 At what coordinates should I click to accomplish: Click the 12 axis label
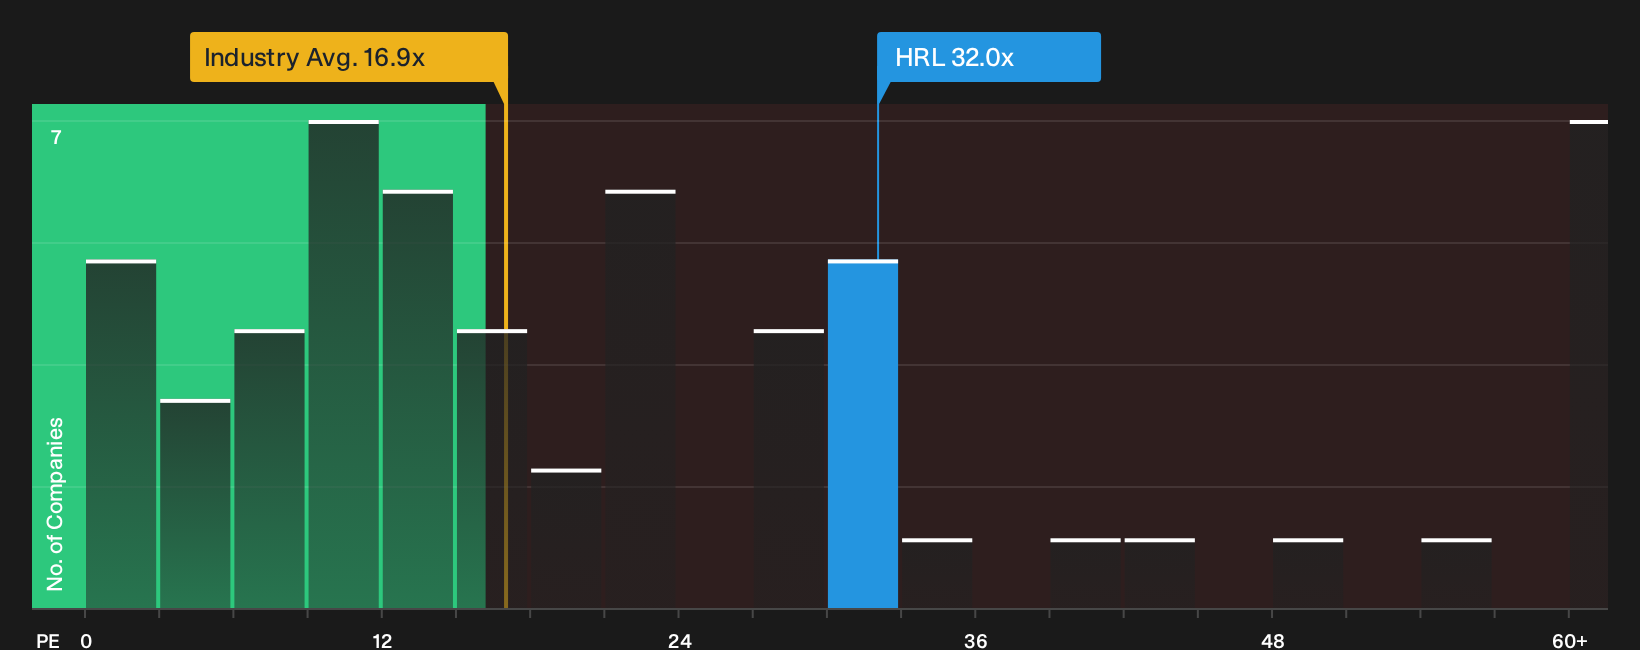click(382, 641)
